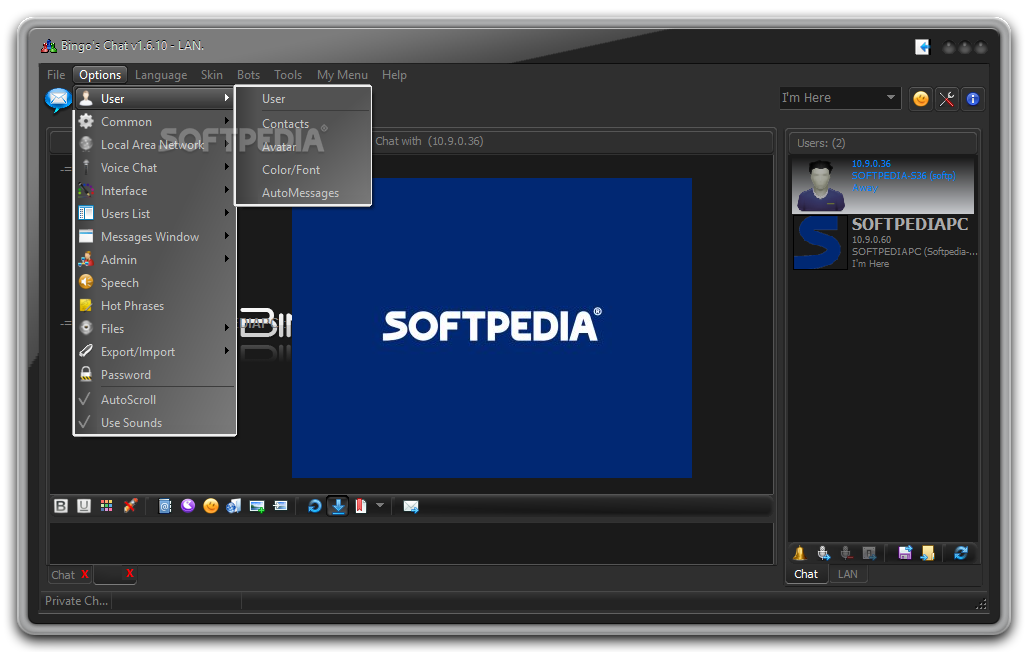The width and height of the screenshot is (1028, 652).
Task: Expand the Users List submenu
Action: 155,213
